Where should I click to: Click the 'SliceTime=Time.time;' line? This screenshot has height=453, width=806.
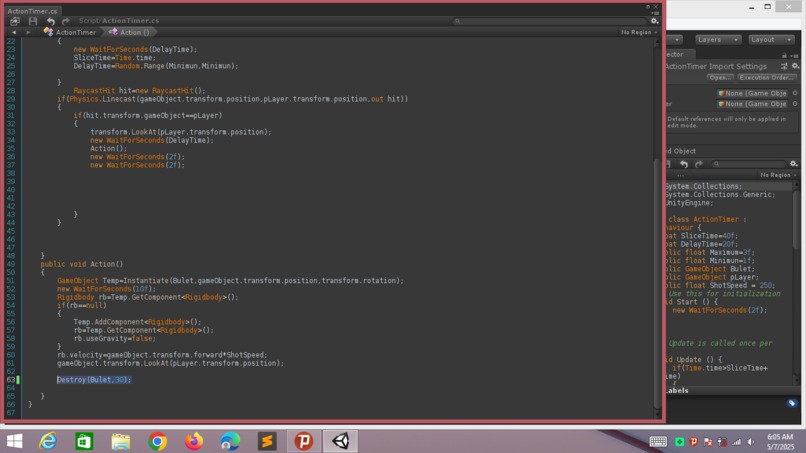coord(115,58)
